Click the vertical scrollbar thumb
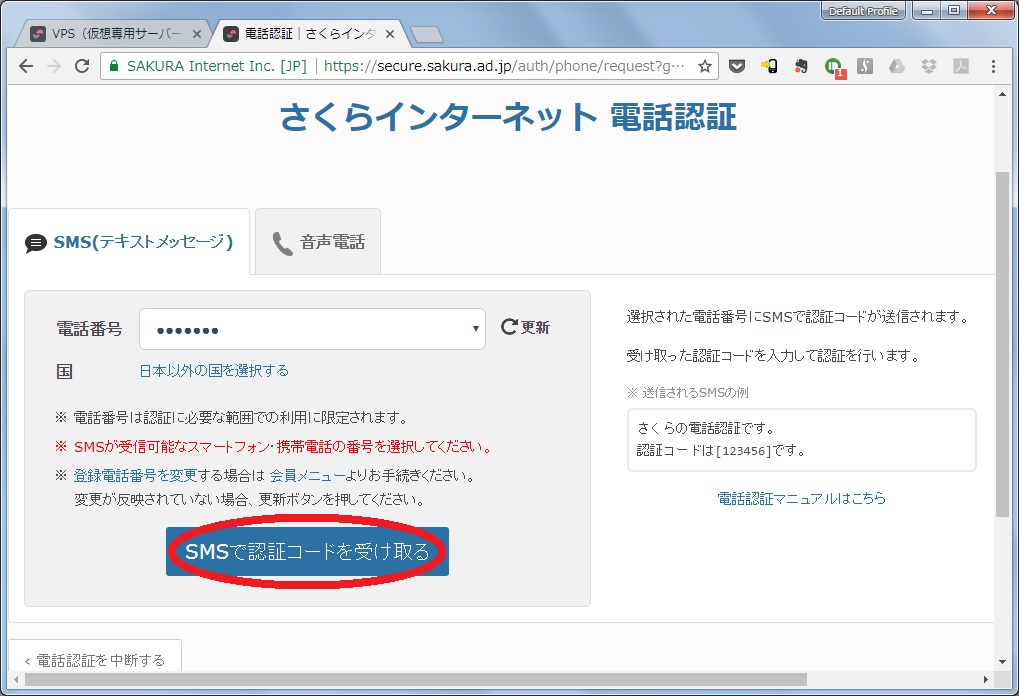The width and height of the screenshot is (1019, 696). click(1002, 344)
